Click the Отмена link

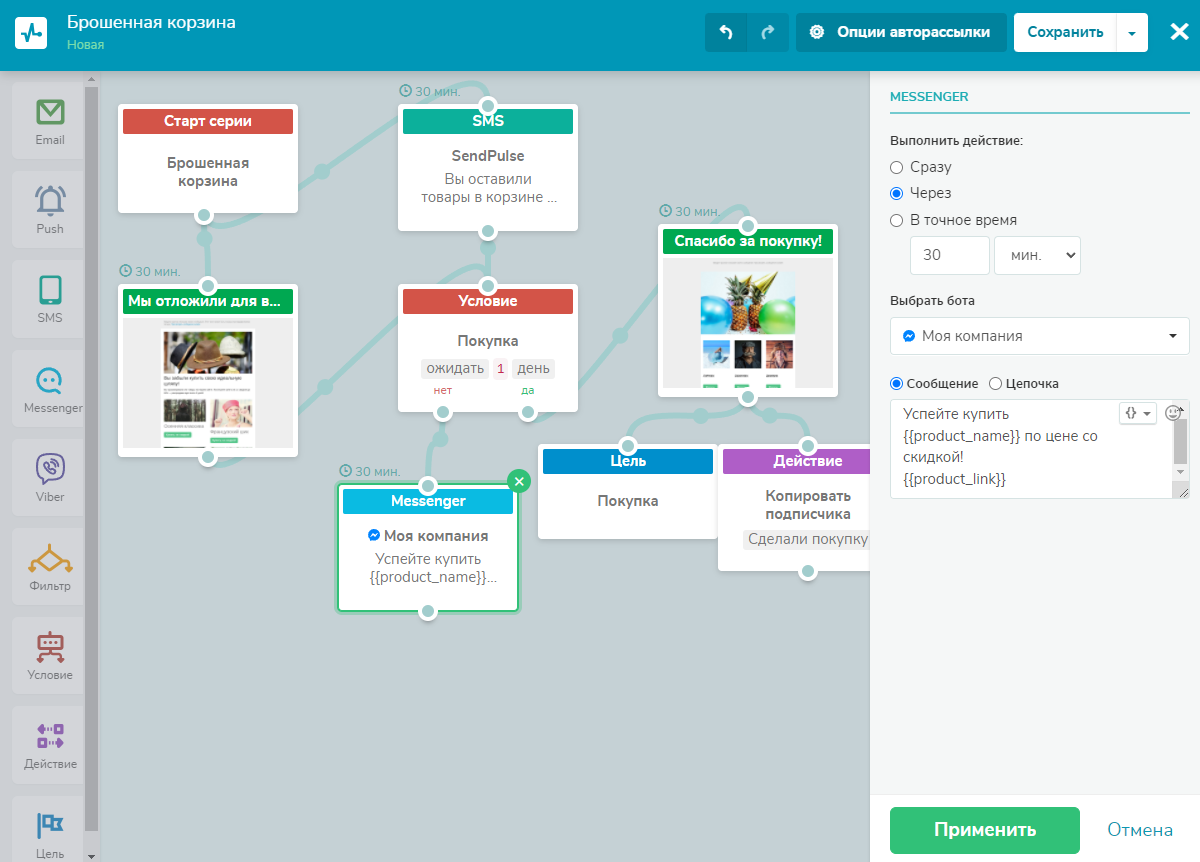(1140, 830)
